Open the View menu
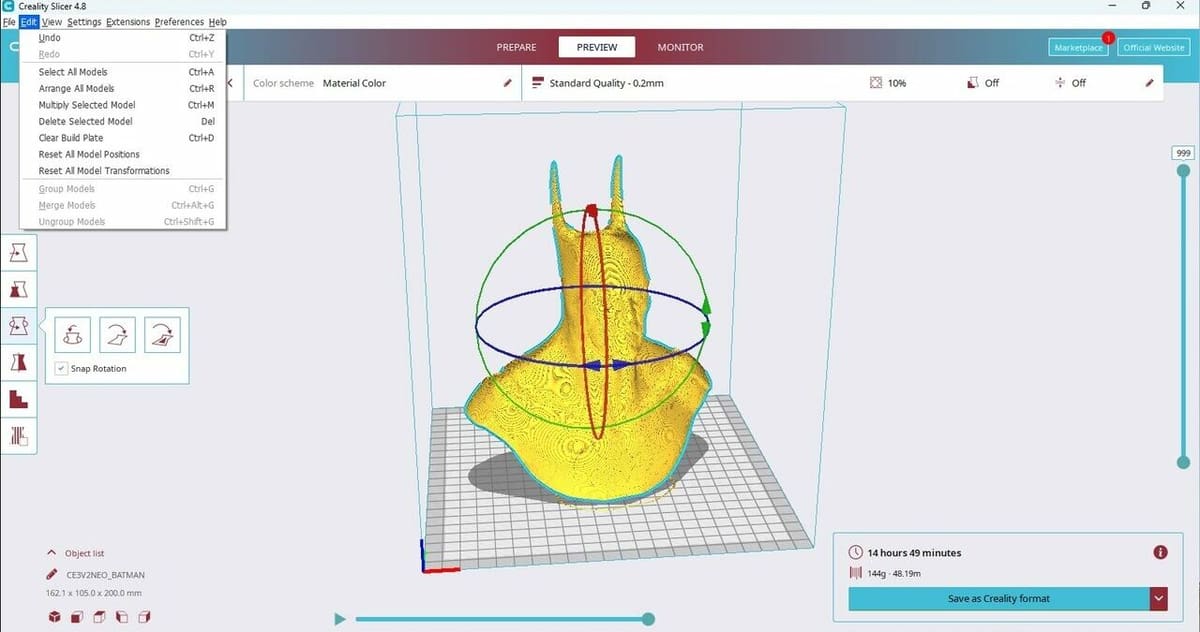Image resolution: width=1200 pixels, height=632 pixels. pyautogui.click(x=52, y=22)
